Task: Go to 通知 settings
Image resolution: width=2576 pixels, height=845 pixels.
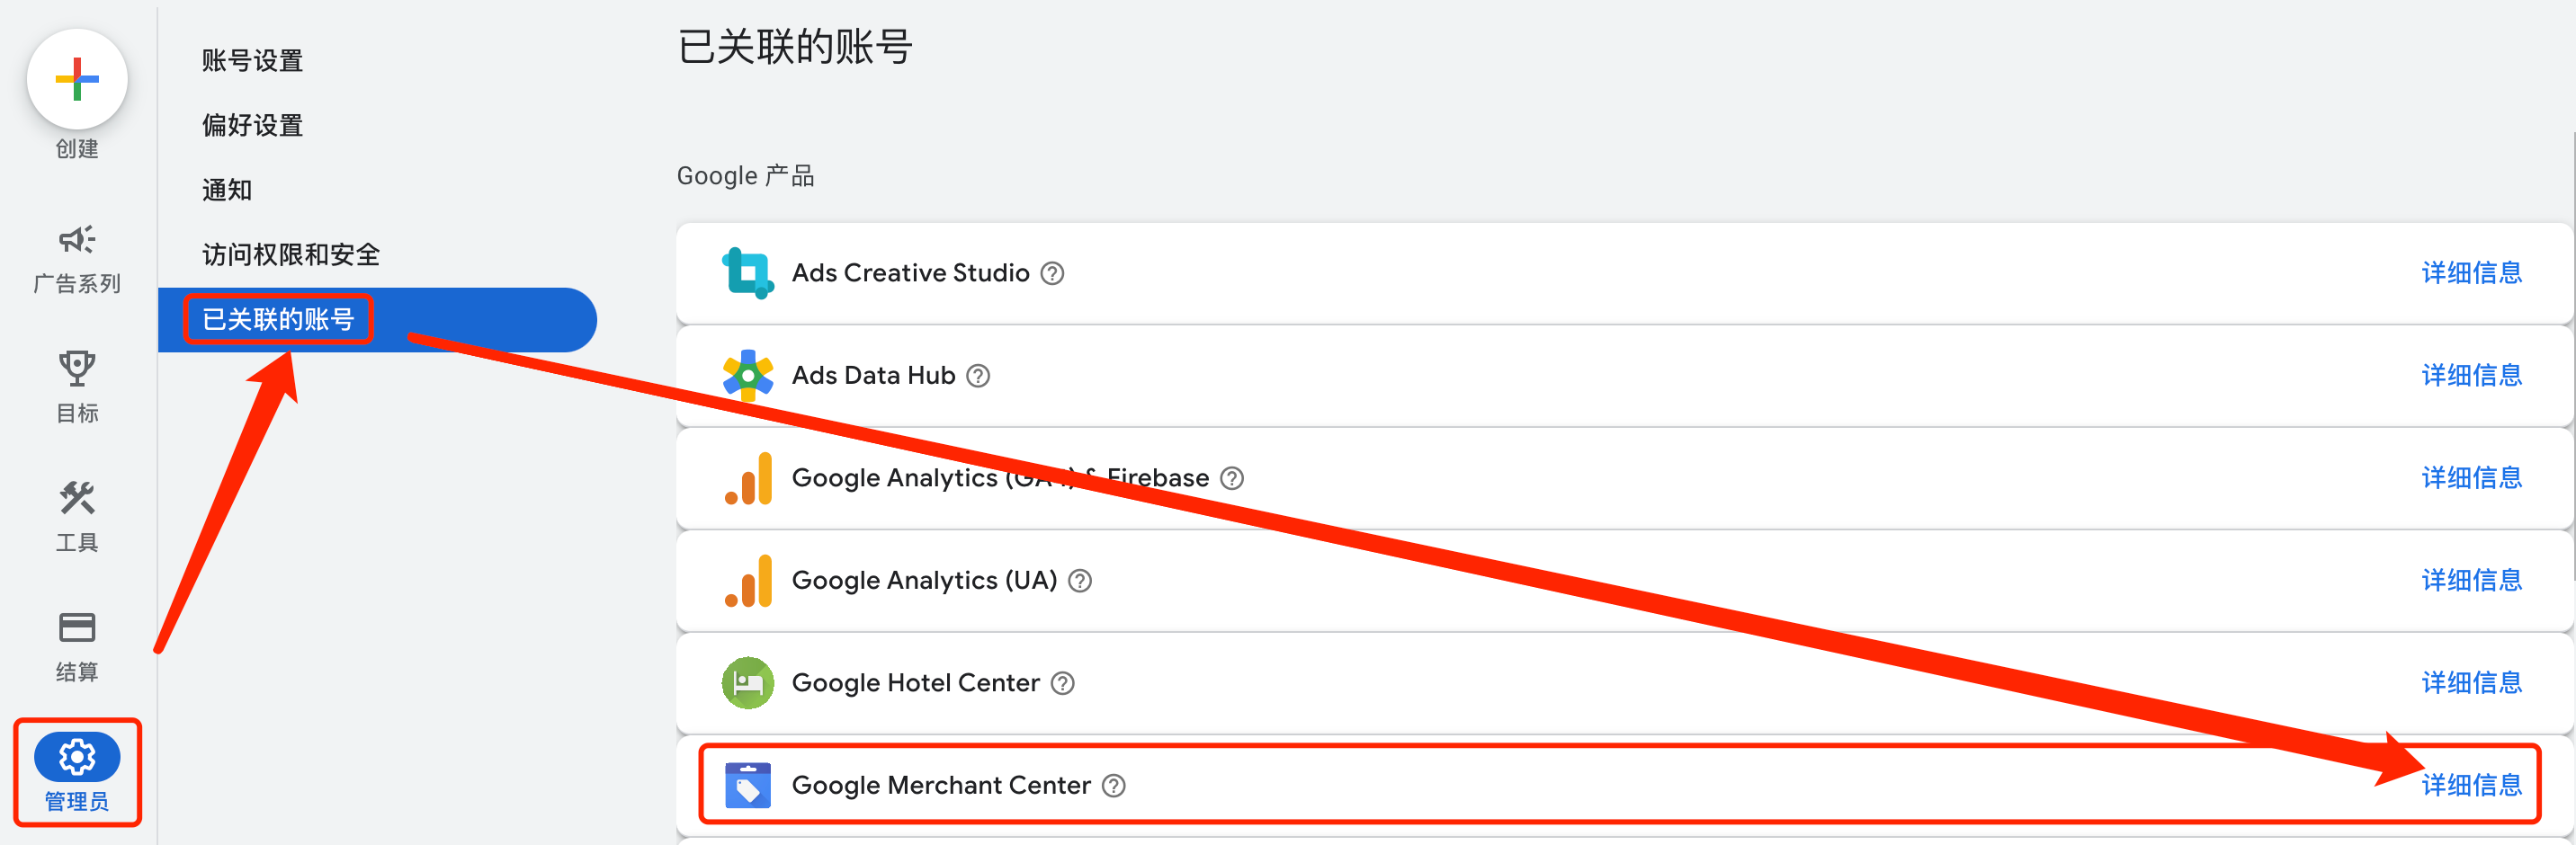Action: tap(227, 190)
